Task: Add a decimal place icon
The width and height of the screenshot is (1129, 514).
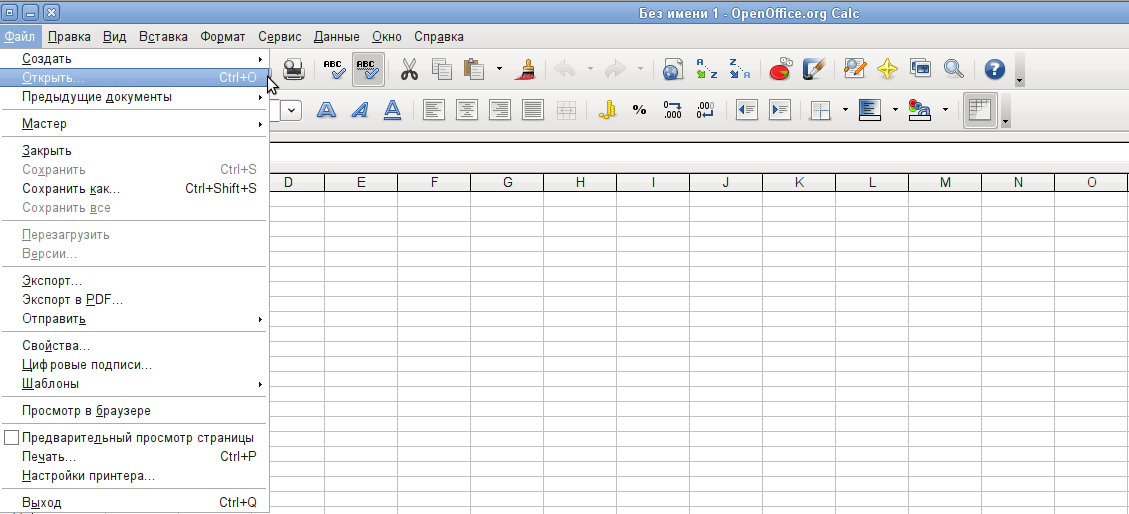Action: (673, 110)
